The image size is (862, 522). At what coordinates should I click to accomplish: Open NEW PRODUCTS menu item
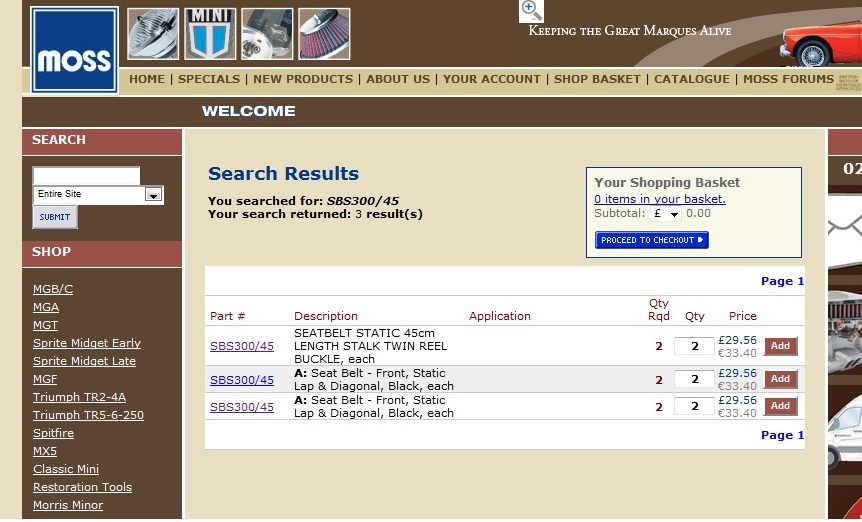click(x=303, y=79)
